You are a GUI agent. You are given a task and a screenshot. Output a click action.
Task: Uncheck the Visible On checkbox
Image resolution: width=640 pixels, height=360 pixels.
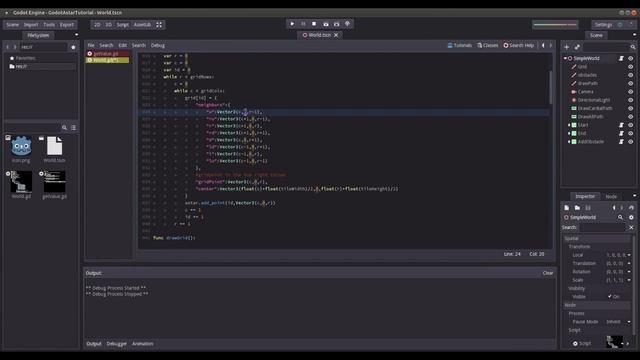coord(610,296)
